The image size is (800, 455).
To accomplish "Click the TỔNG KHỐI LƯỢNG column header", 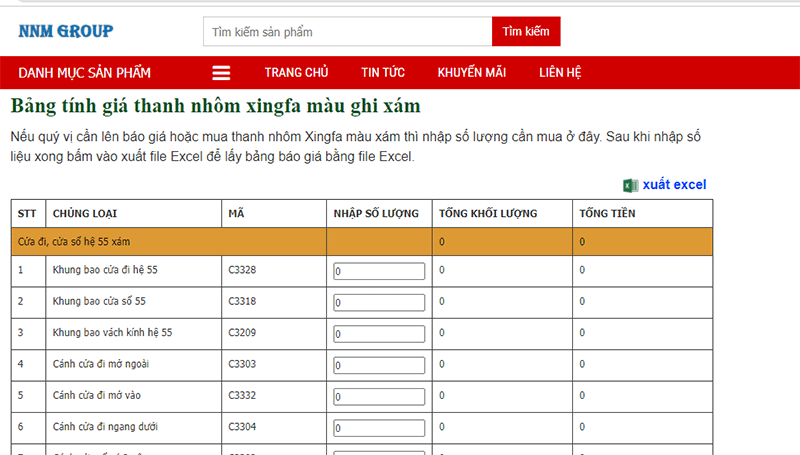I will (502, 213).
